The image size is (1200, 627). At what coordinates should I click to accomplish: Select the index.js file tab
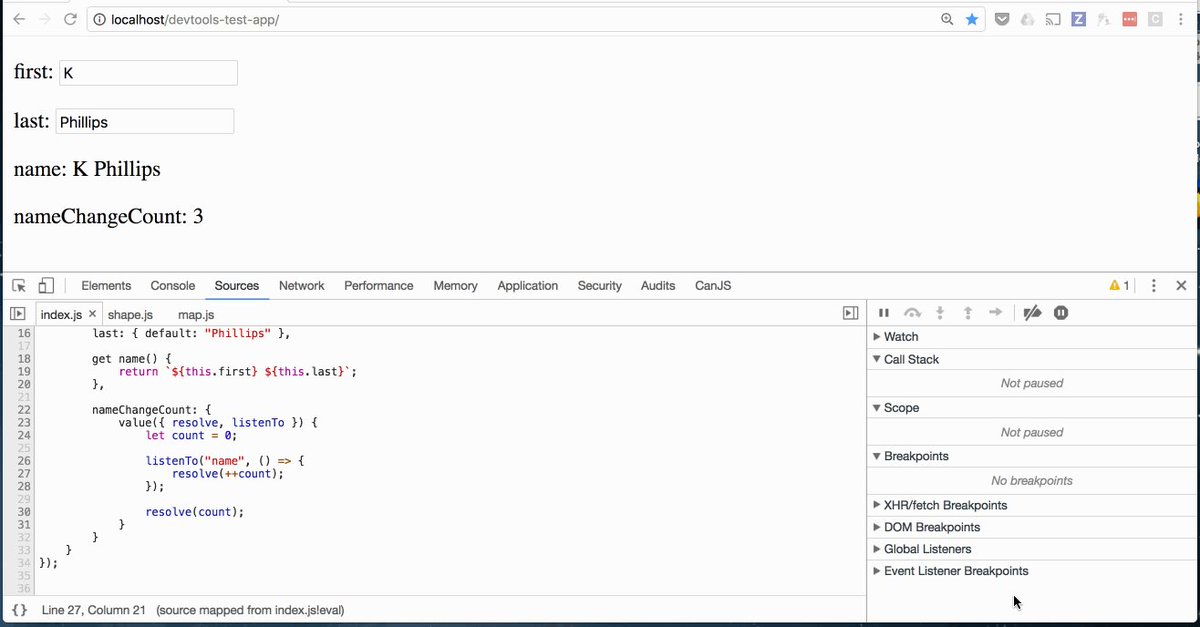(61, 315)
